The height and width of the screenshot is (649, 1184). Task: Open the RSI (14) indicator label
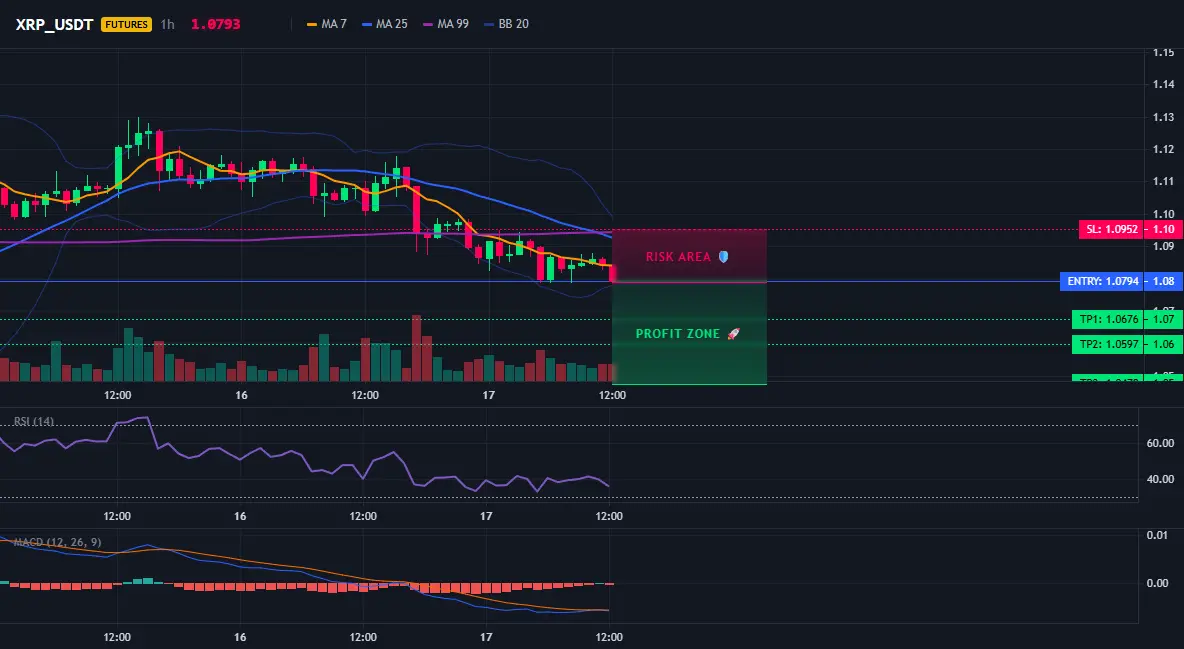pyautogui.click(x=34, y=422)
